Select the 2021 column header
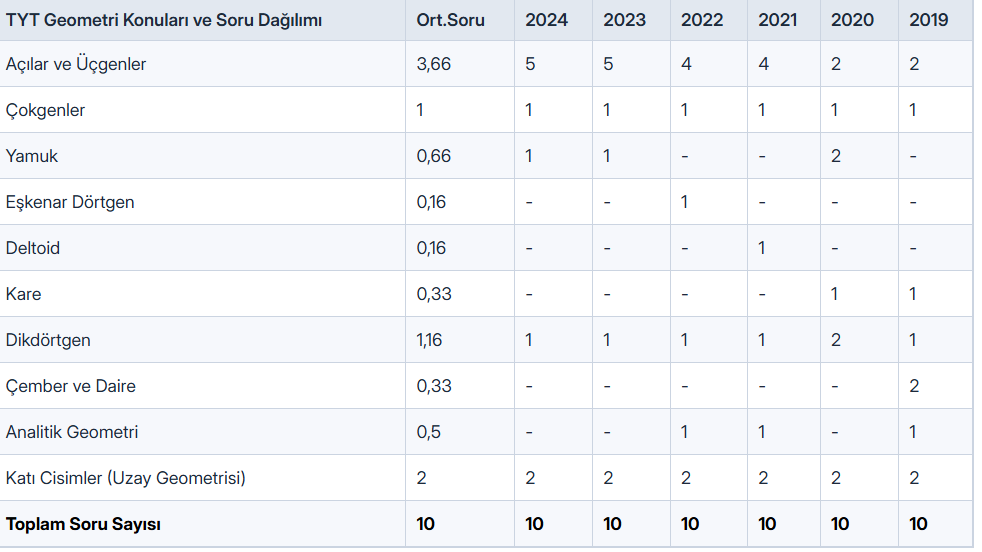The image size is (982, 552). pos(777,20)
